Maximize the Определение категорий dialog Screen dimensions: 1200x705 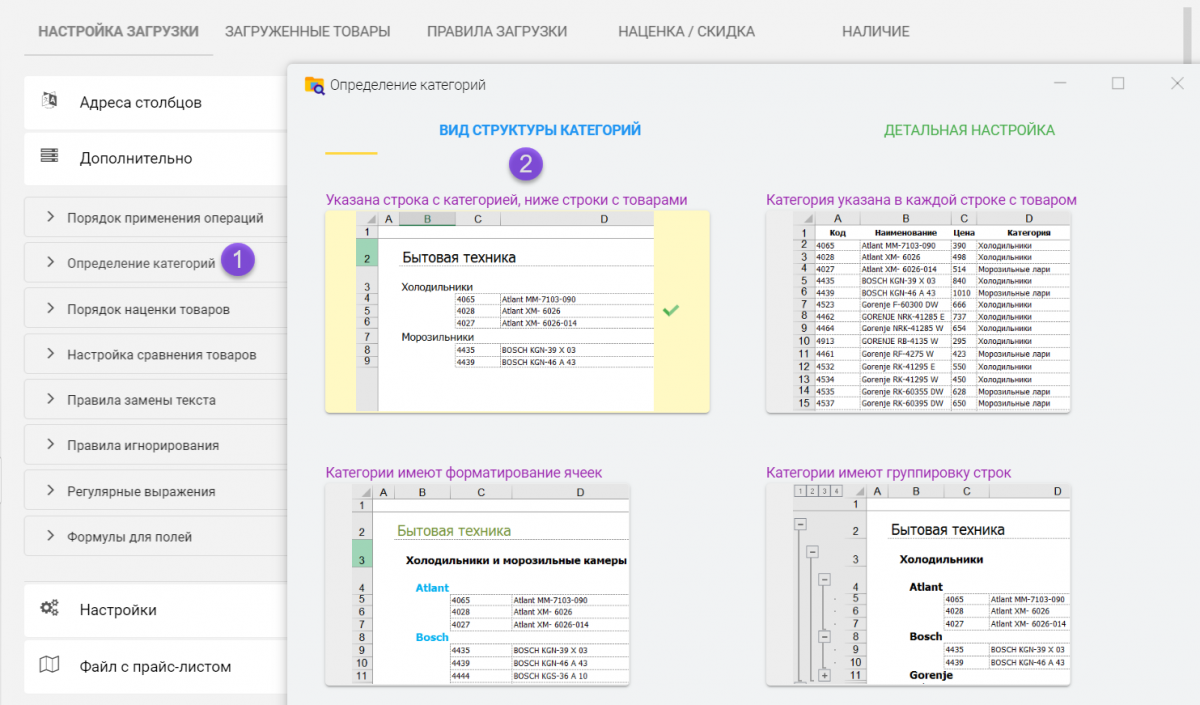coord(1118,84)
